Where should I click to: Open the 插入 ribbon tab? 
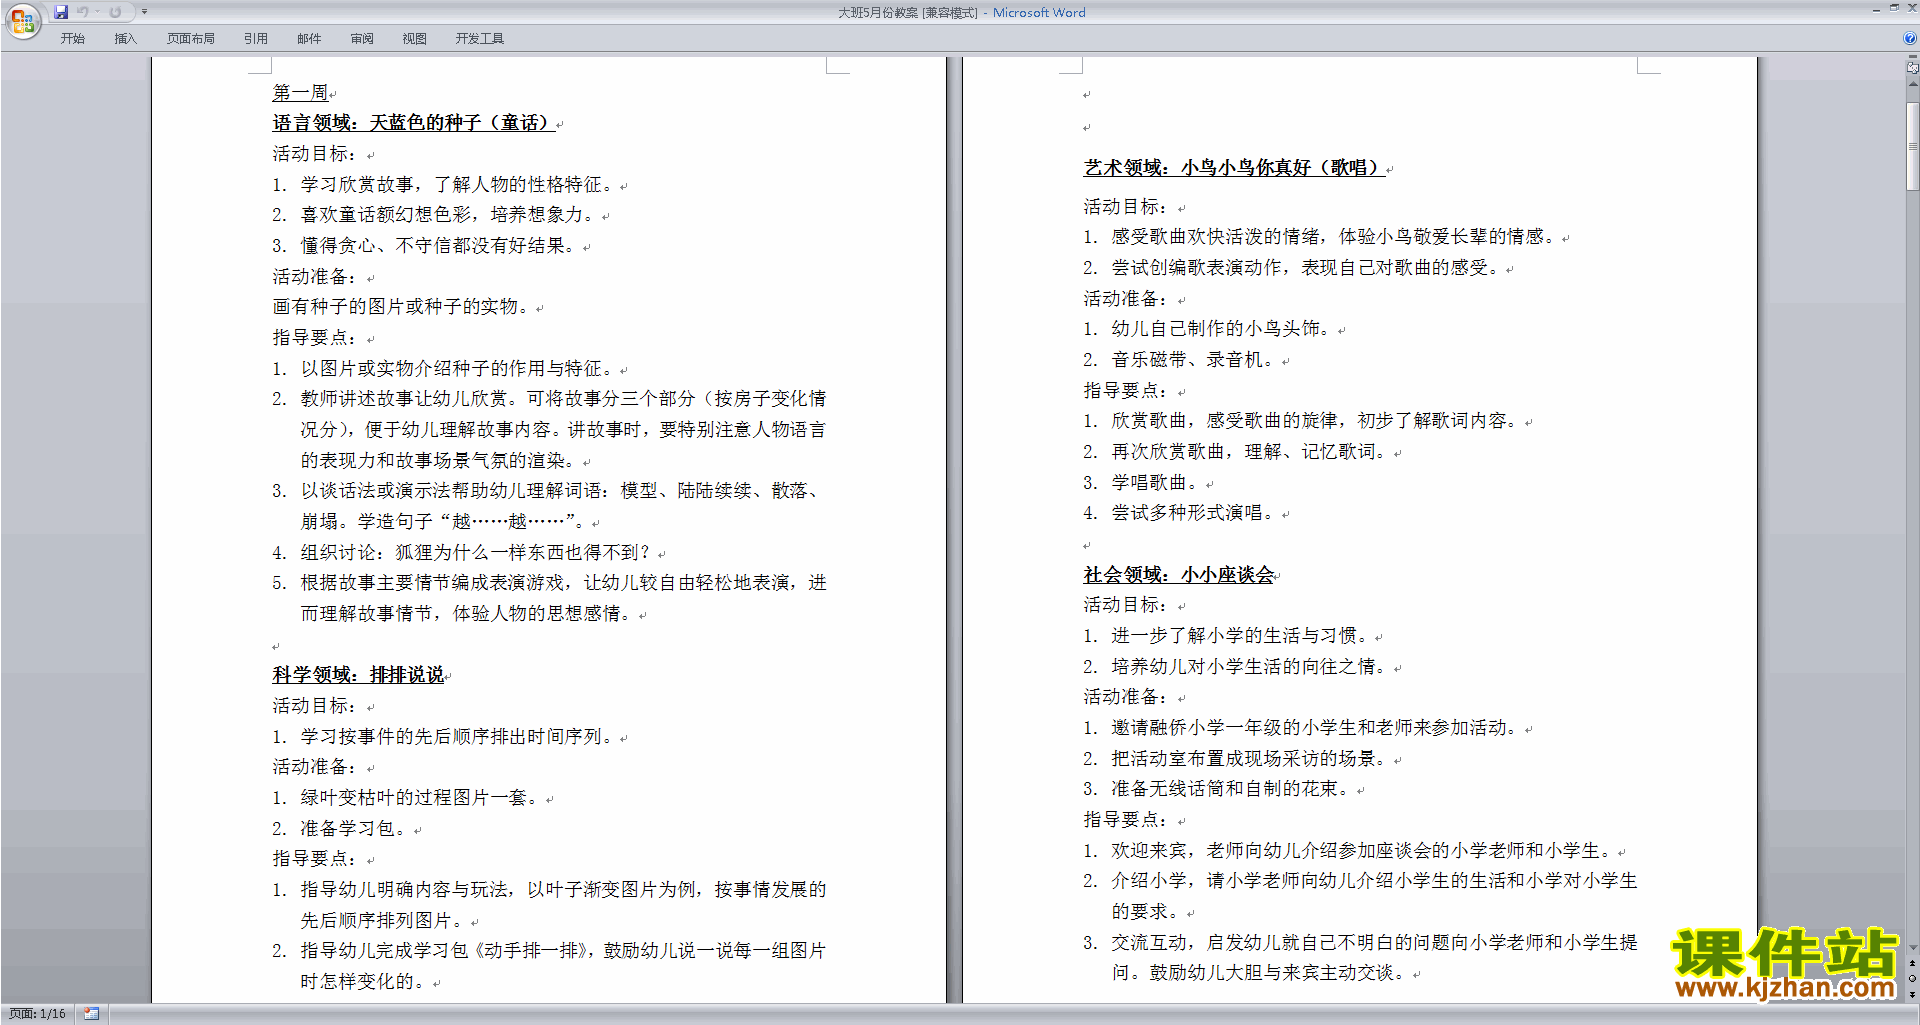(125, 39)
